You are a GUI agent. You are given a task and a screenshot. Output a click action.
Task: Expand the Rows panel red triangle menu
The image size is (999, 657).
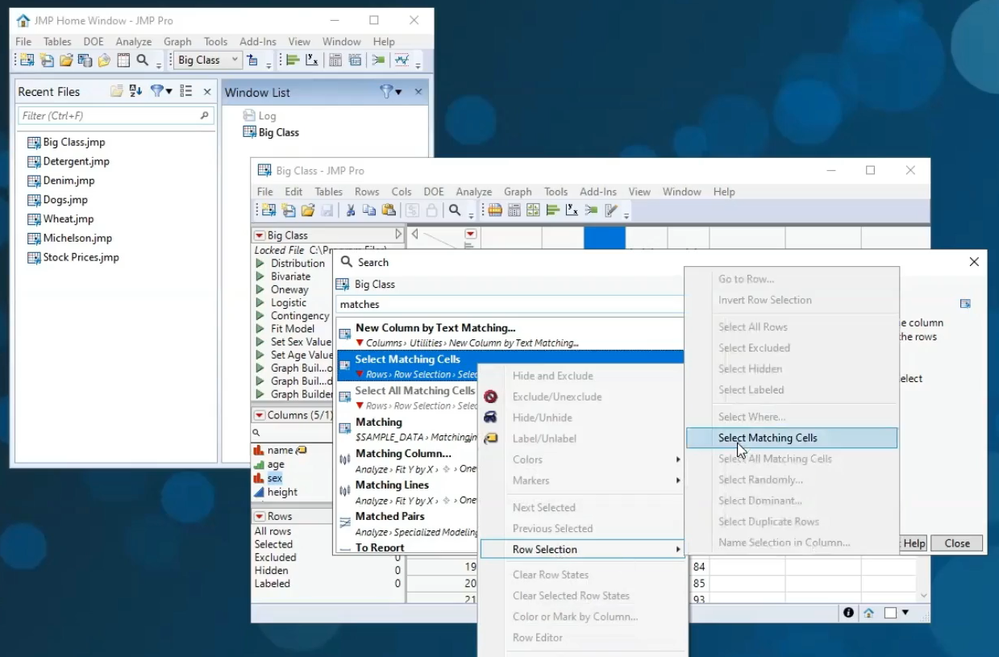click(259, 516)
